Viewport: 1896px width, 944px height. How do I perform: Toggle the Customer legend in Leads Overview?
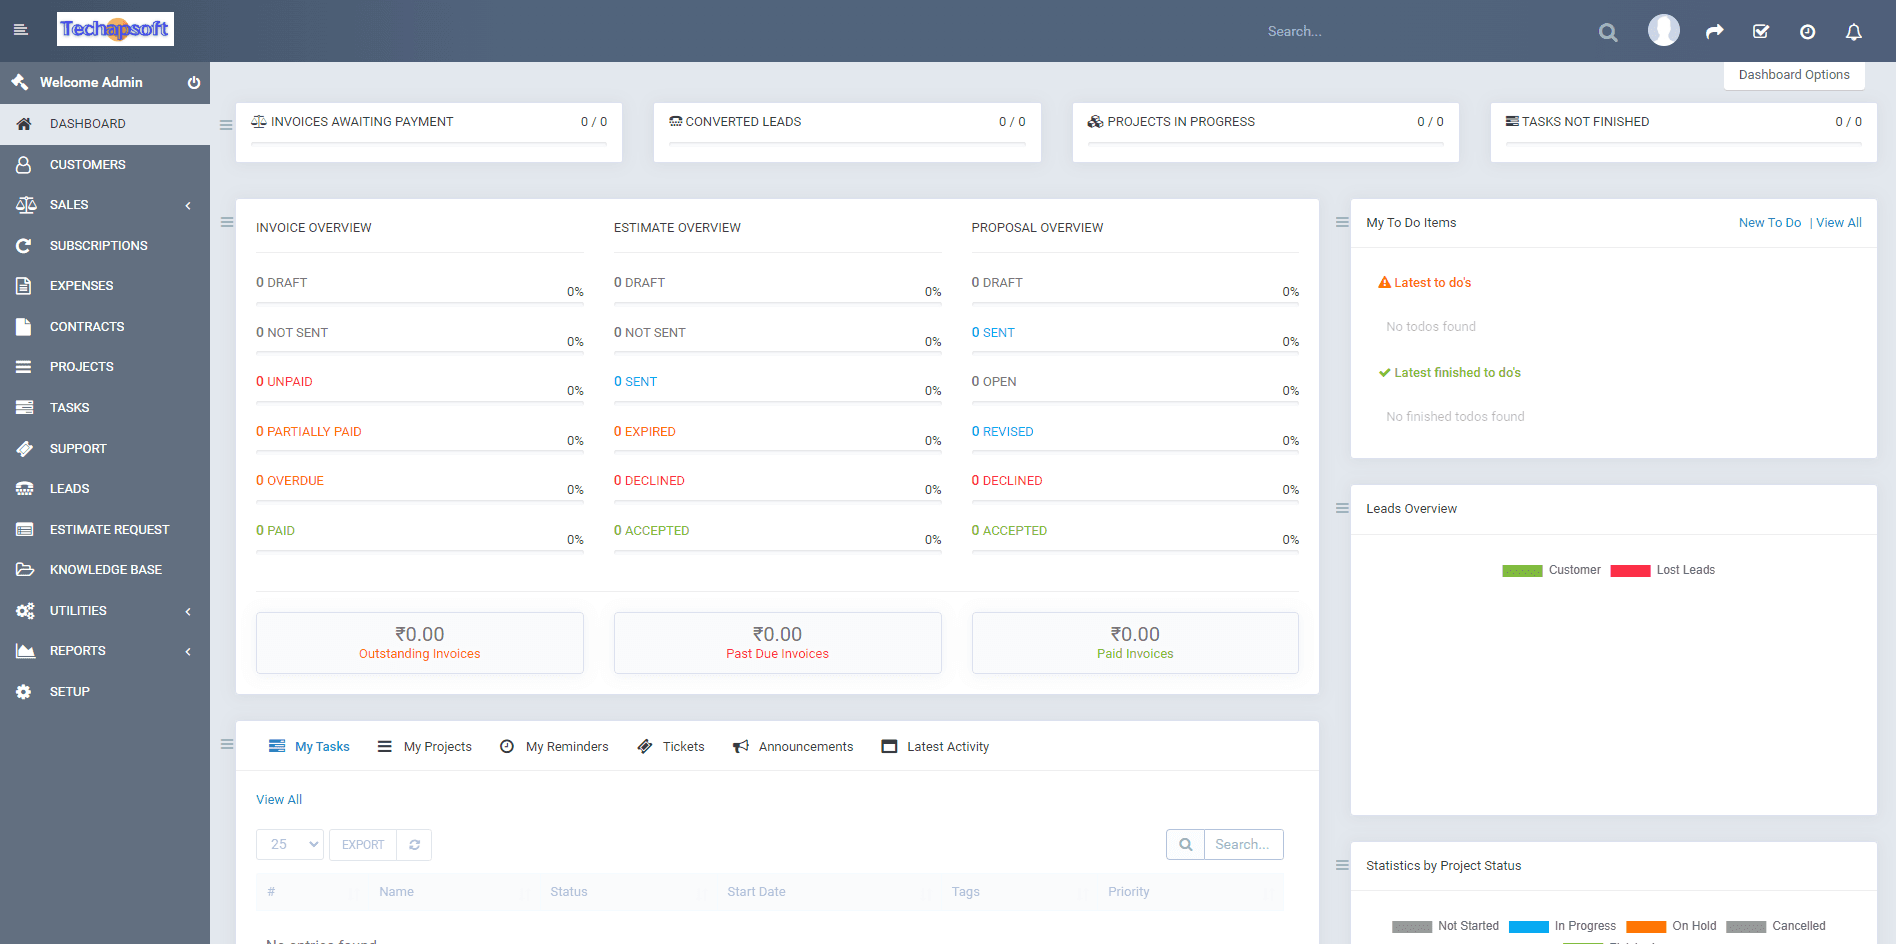pos(1551,570)
